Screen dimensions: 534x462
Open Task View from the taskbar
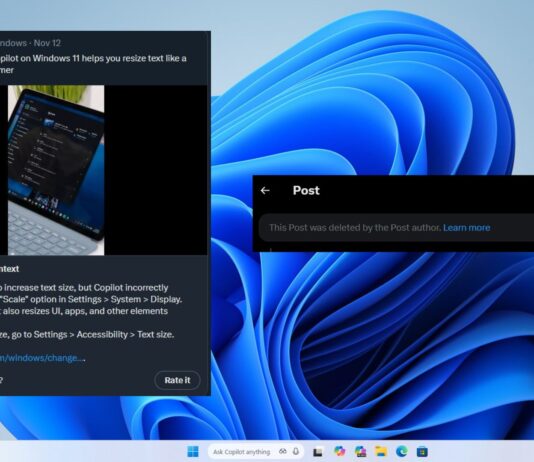(318, 452)
